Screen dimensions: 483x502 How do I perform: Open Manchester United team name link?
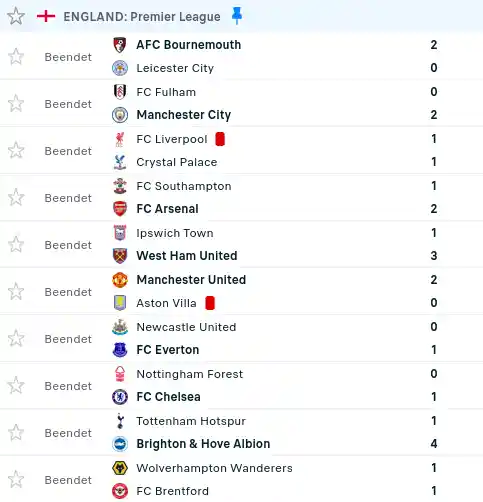[191, 280]
